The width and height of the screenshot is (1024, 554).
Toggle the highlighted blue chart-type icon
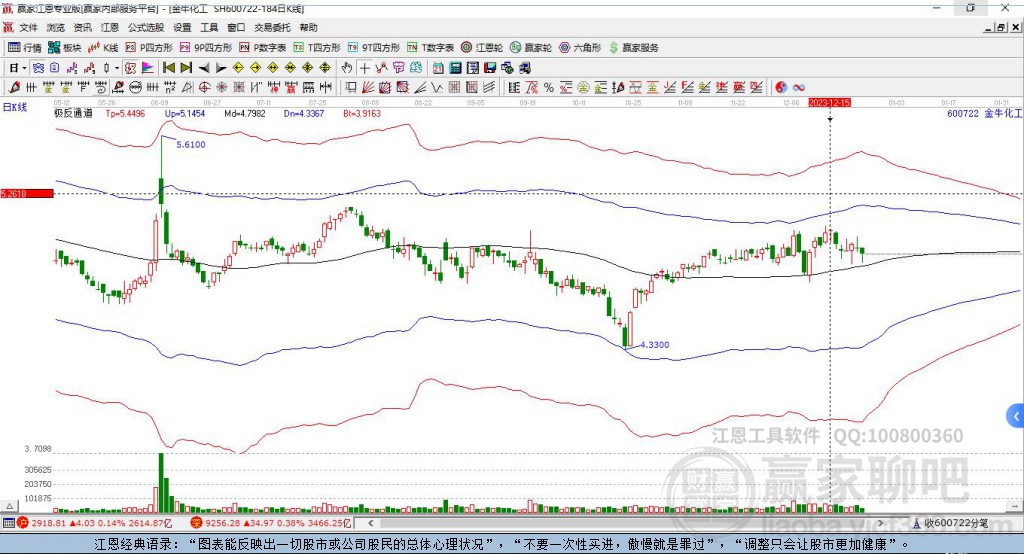(x=39, y=68)
